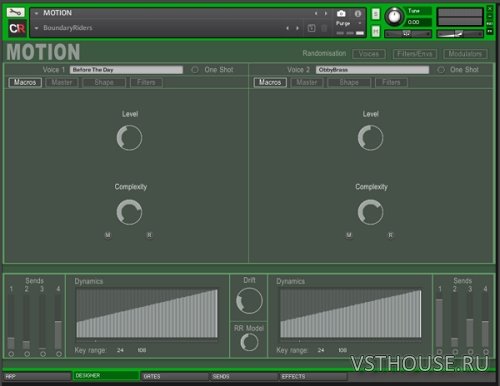
Task: Adjust the header pan slider
Action: tap(408, 34)
